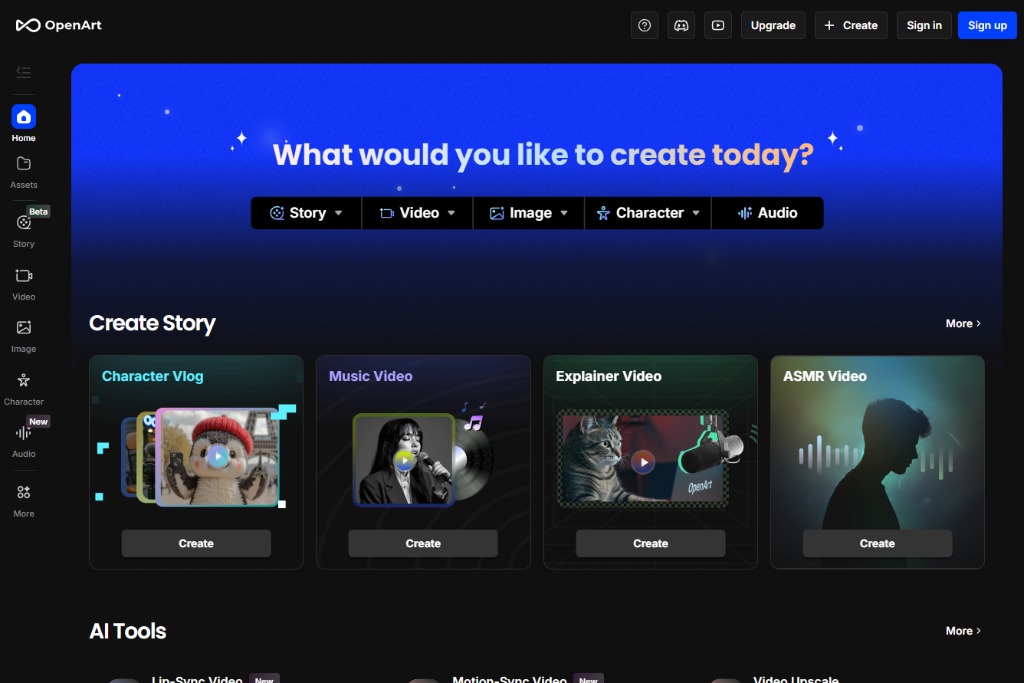Open the Audio section in sidebar
This screenshot has width=1024, height=683.
click(x=23, y=439)
